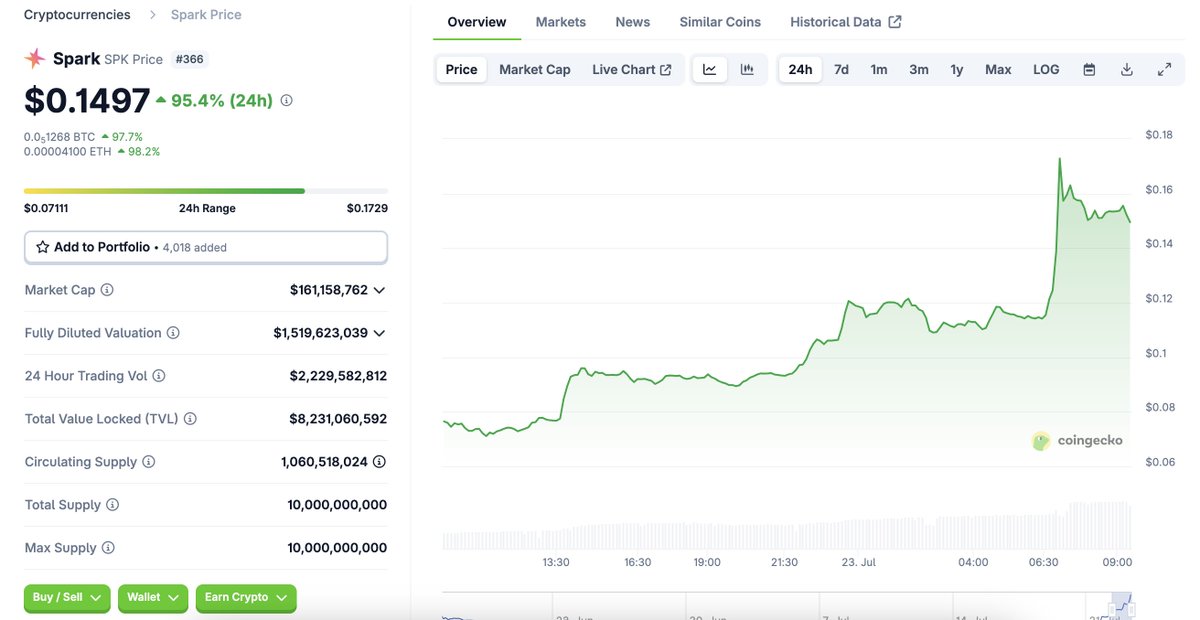Click the 24h Range progress bar

(x=206, y=191)
